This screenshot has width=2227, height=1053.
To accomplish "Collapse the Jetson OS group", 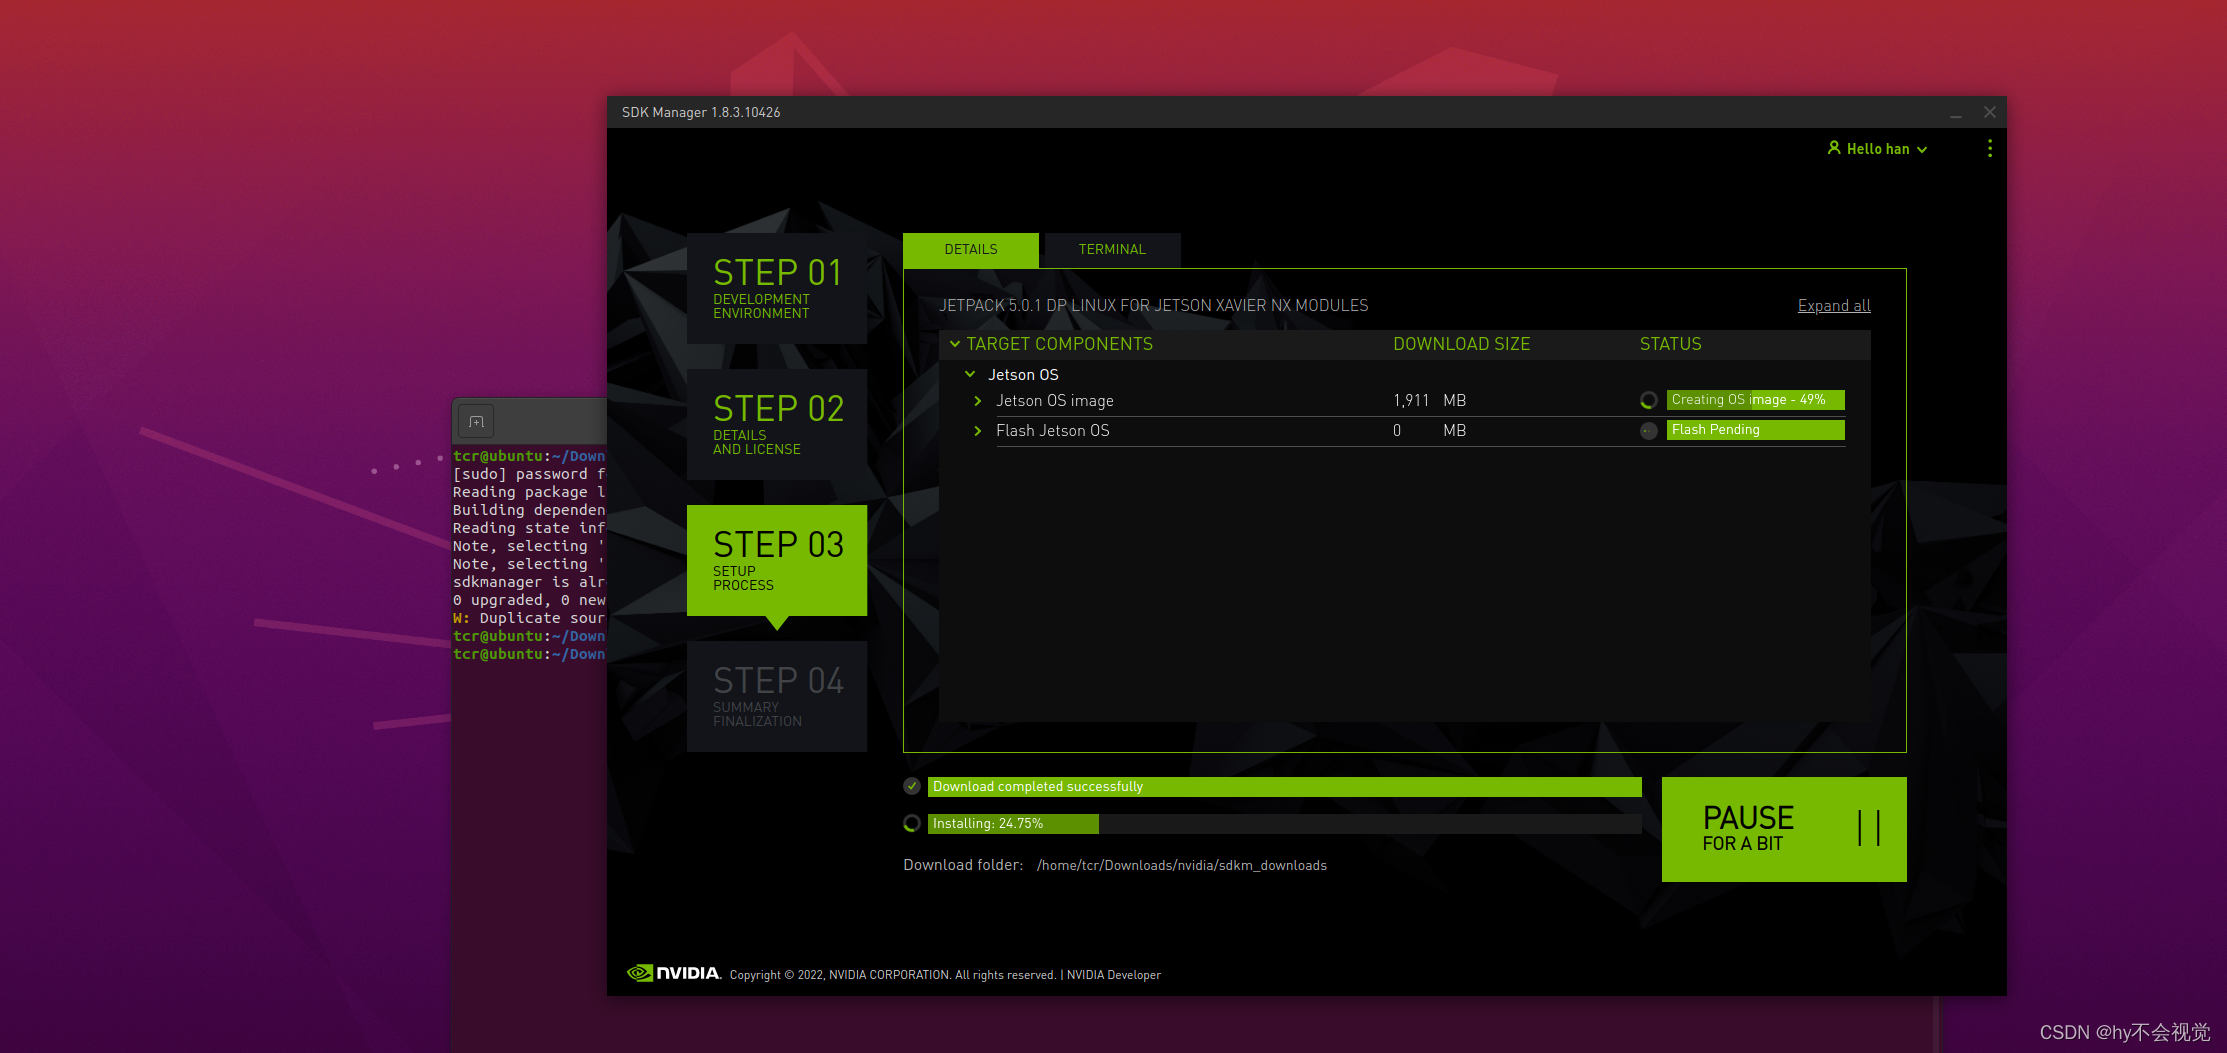I will [x=970, y=374].
